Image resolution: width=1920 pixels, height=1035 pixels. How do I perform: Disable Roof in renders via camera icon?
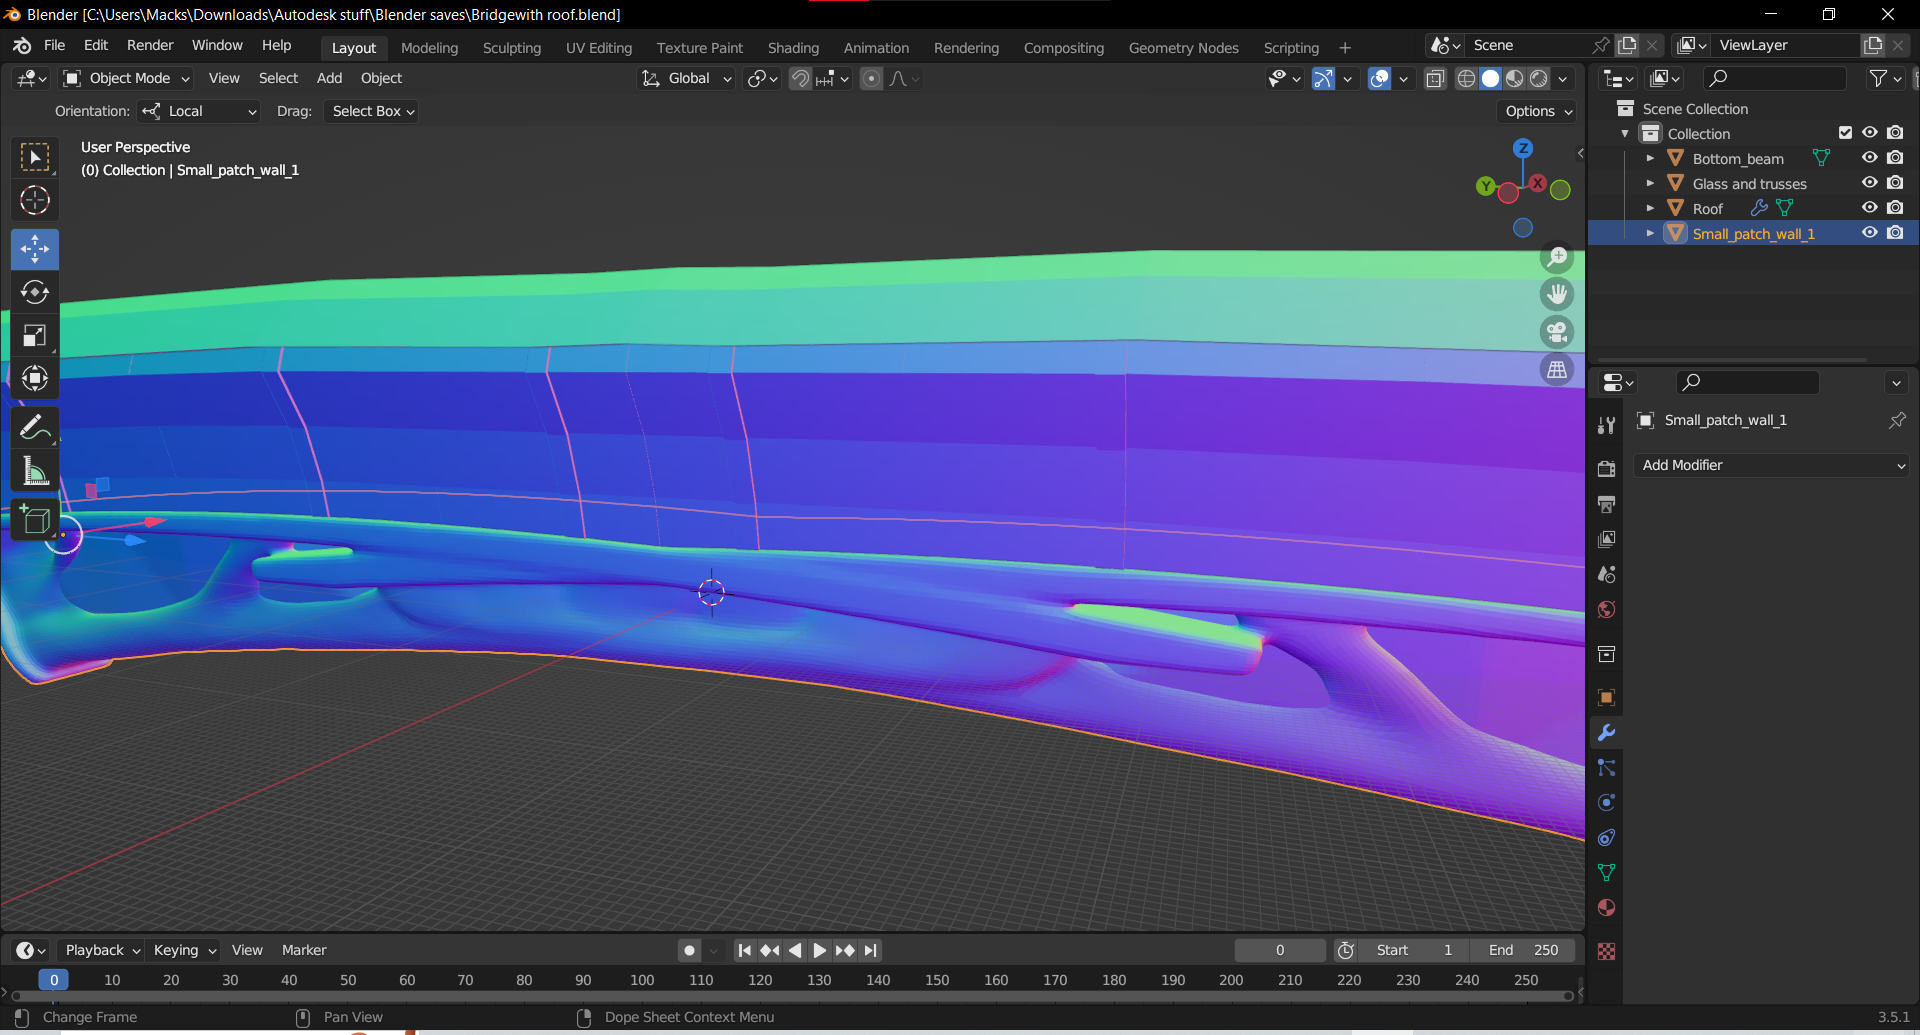pos(1895,208)
